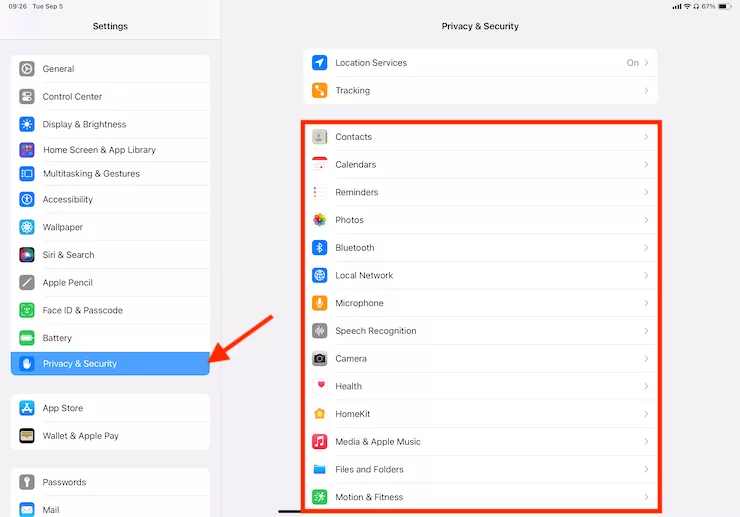Tap the green Face ID & Passcode icon
740x517 pixels.
(x=27, y=310)
